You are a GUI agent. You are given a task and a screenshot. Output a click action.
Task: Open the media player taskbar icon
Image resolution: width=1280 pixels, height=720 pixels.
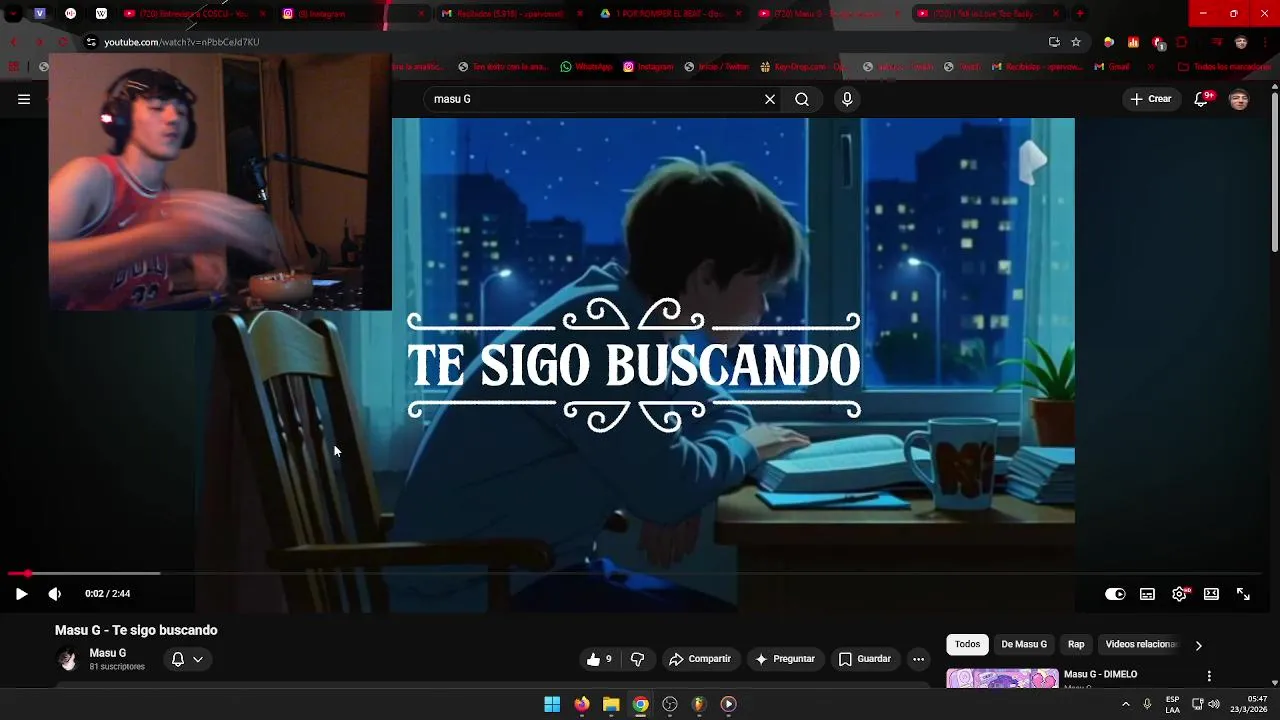pos(728,704)
